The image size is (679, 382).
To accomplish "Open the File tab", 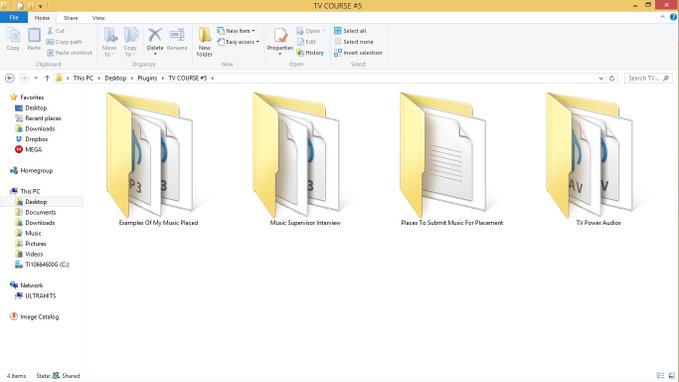I will (x=14, y=17).
